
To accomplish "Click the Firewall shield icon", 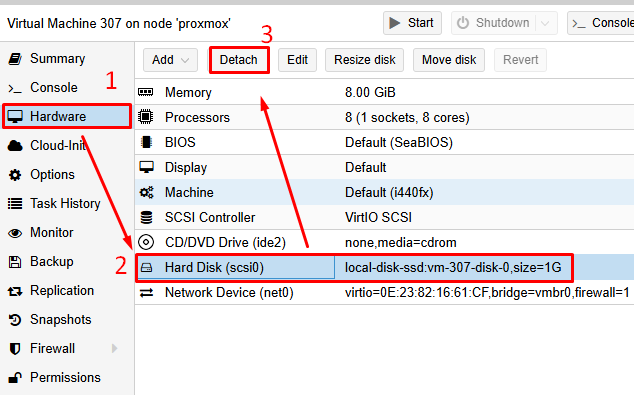I will click(15, 349).
